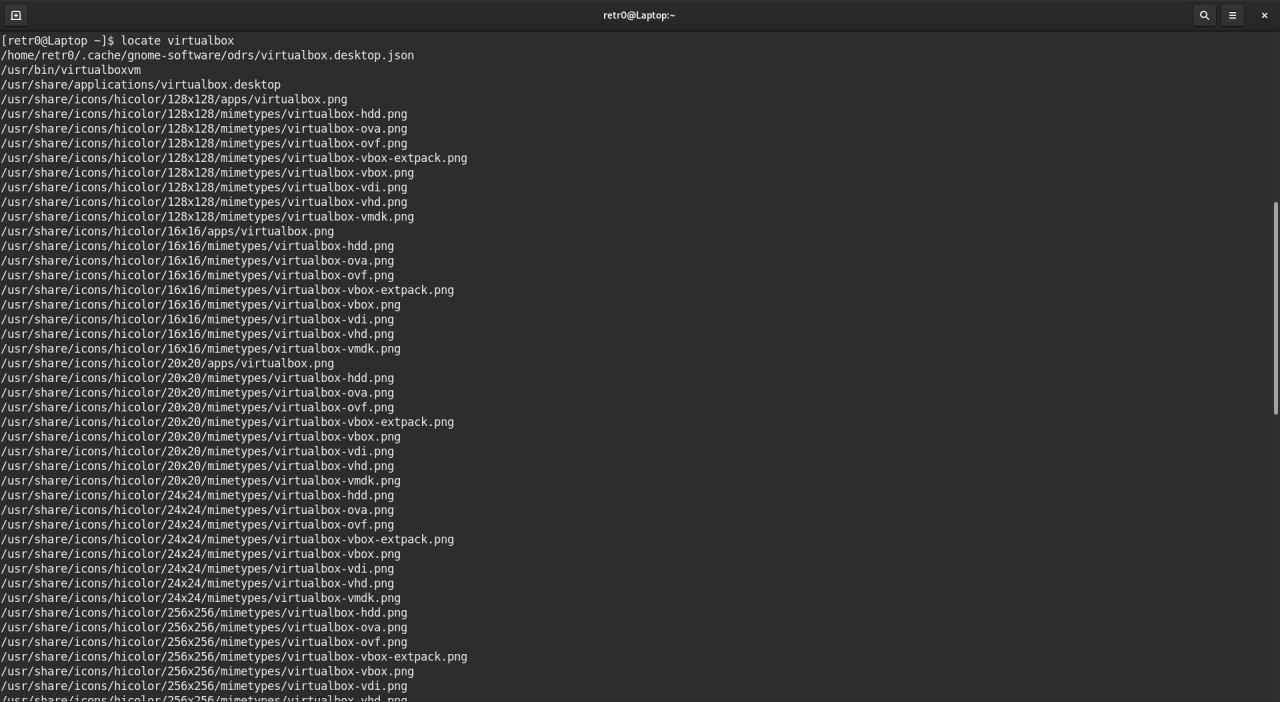Select 16x16 virtualbox-vmdk.png line
Image resolution: width=1280 pixels, height=702 pixels.
[201, 349]
